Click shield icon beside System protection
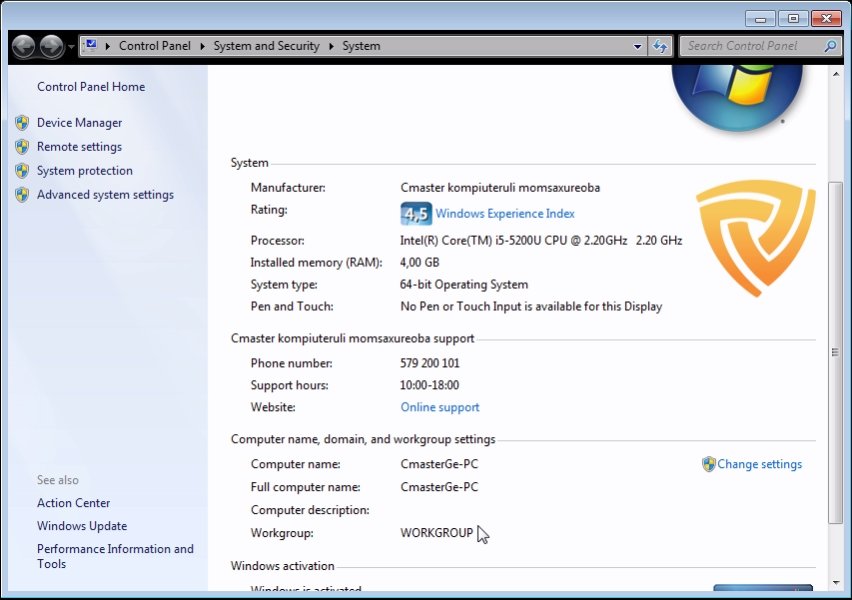This screenshot has height=600, width=852. click(x=22, y=171)
